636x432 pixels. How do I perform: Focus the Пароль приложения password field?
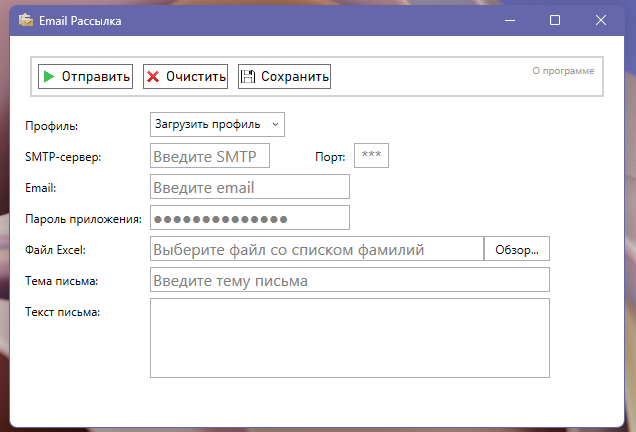pyautogui.click(x=250, y=218)
